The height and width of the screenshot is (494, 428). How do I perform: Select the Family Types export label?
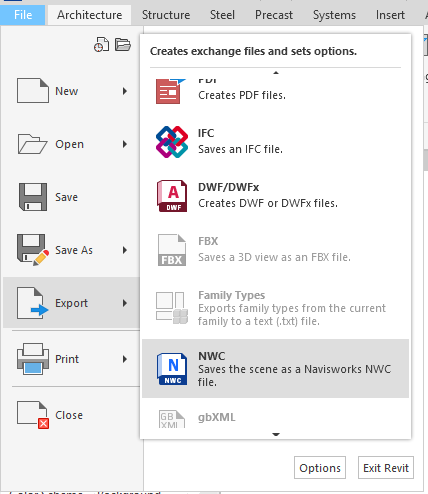point(232,295)
